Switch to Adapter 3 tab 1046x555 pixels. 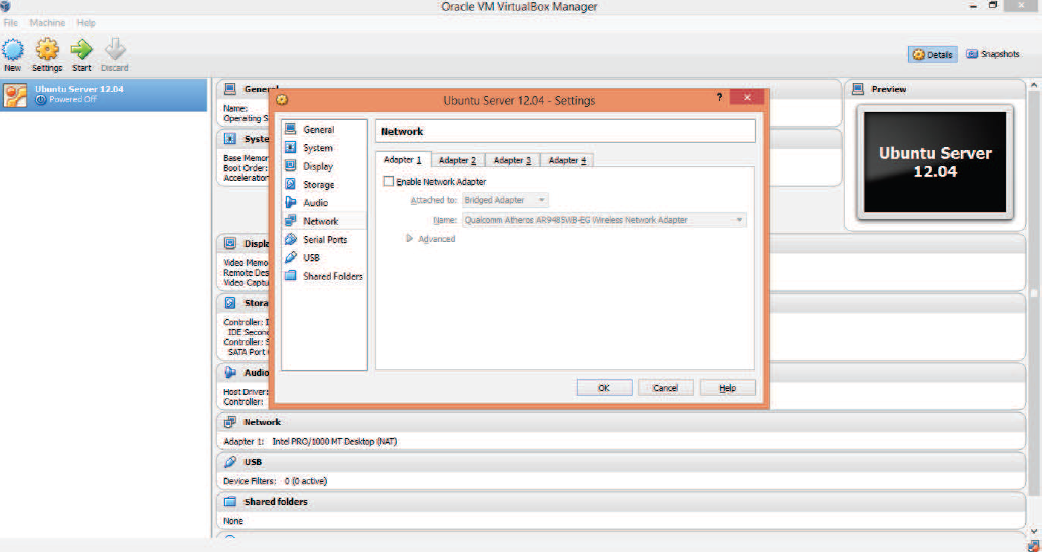[x=512, y=161]
